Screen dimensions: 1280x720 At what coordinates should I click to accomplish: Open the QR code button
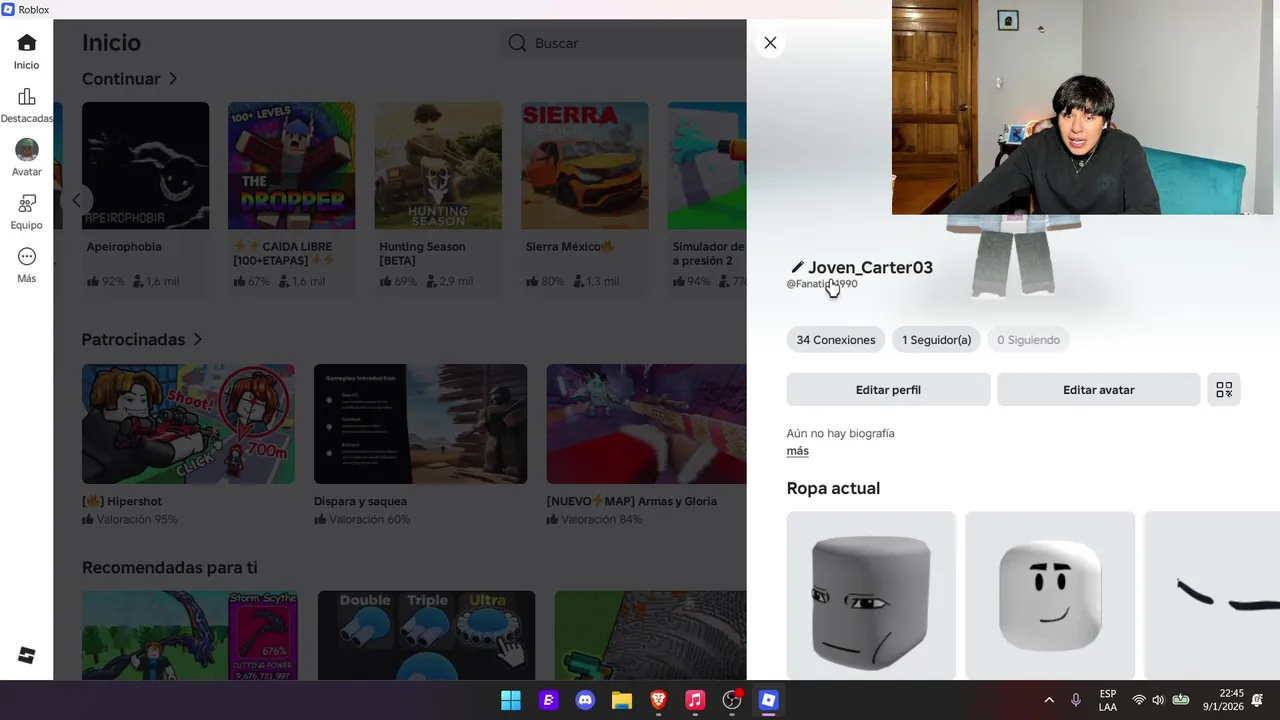tap(1224, 390)
